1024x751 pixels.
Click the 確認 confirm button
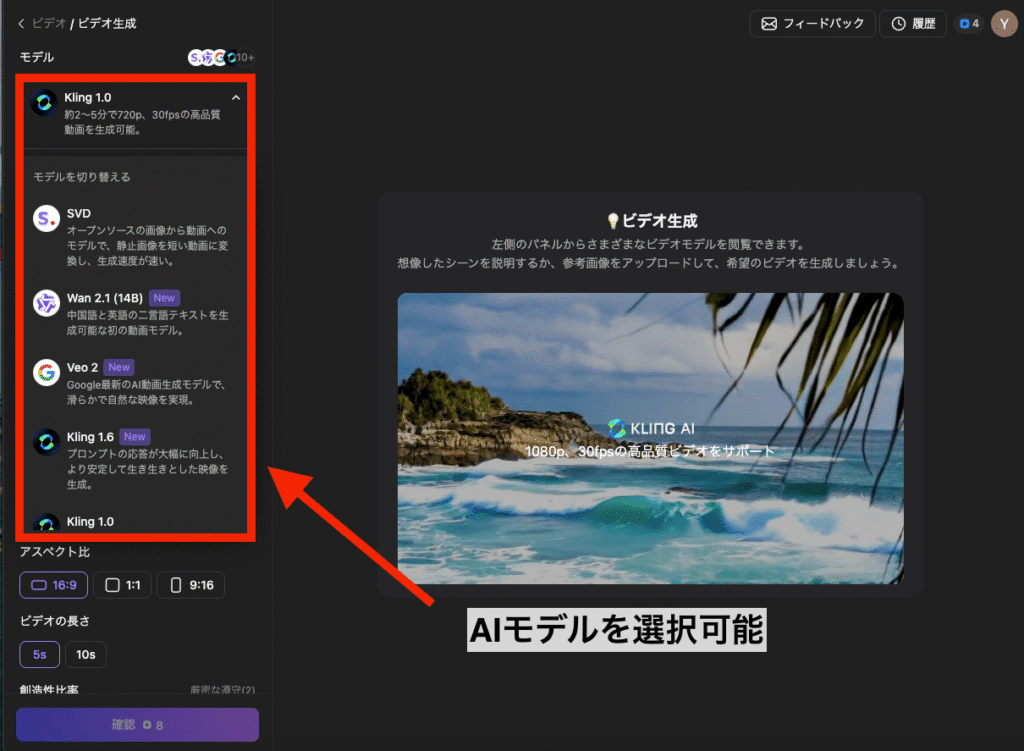(137, 725)
